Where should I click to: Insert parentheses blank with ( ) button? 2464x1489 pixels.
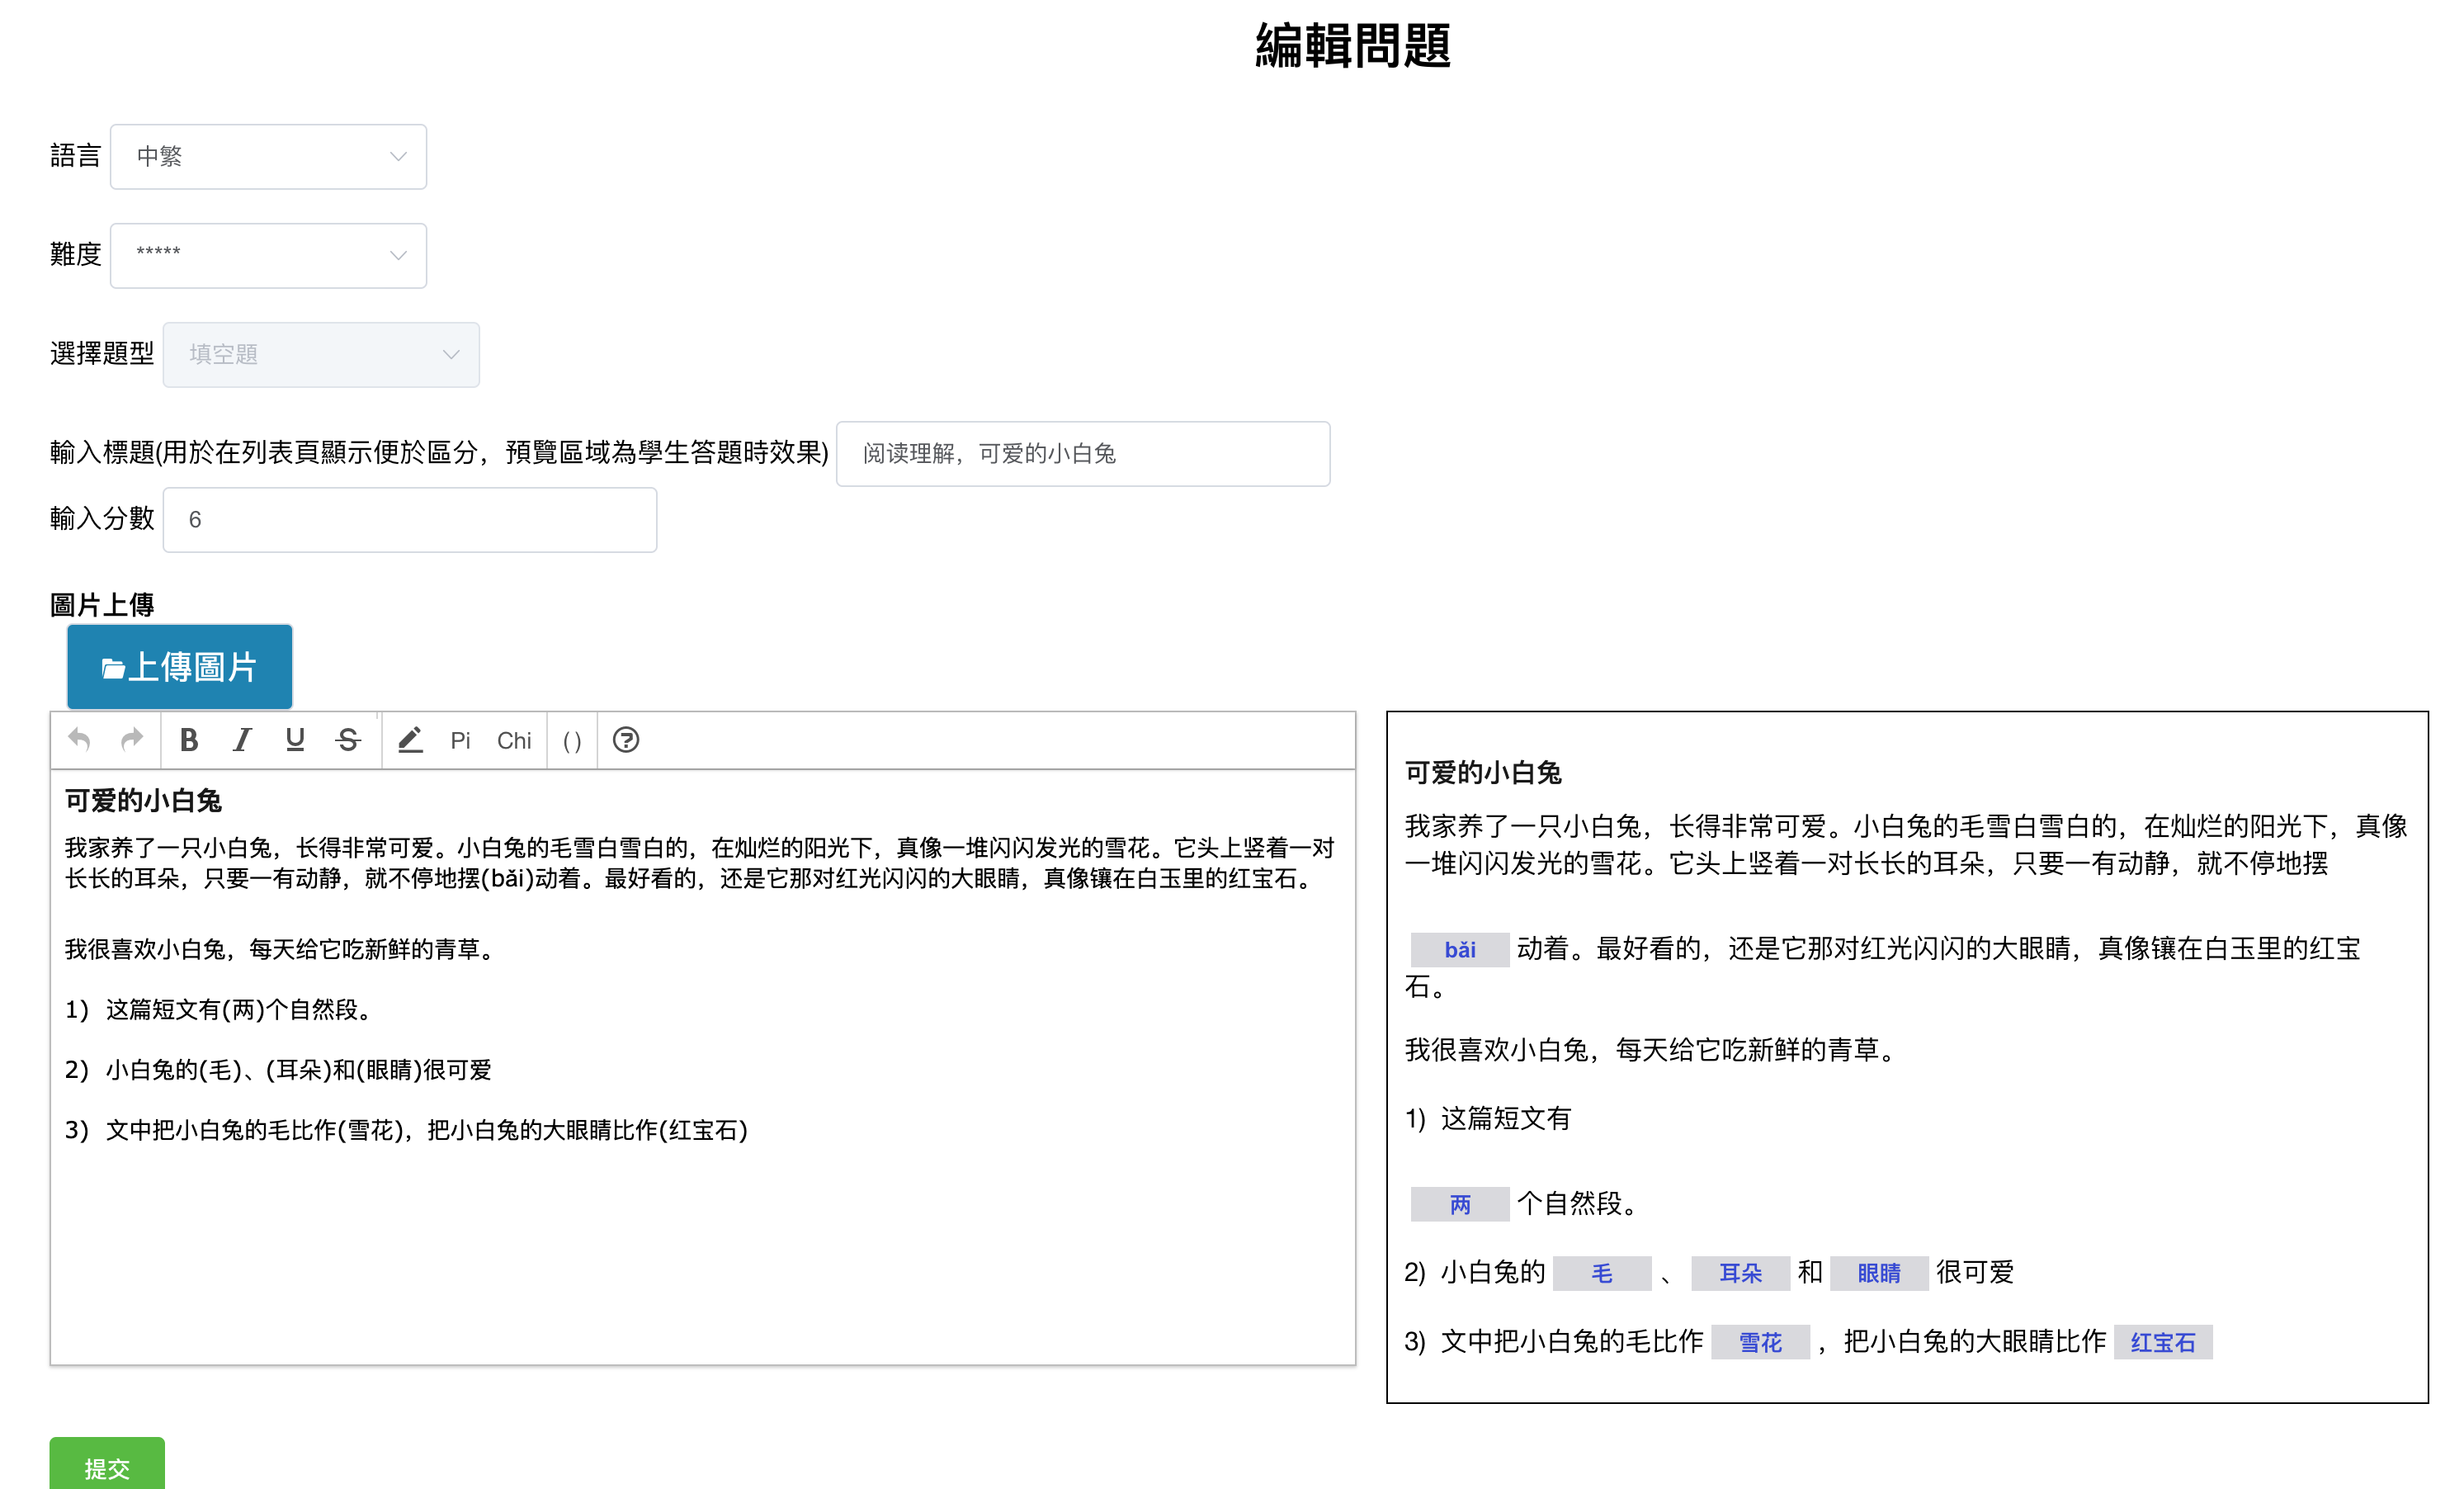(x=572, y=741)
